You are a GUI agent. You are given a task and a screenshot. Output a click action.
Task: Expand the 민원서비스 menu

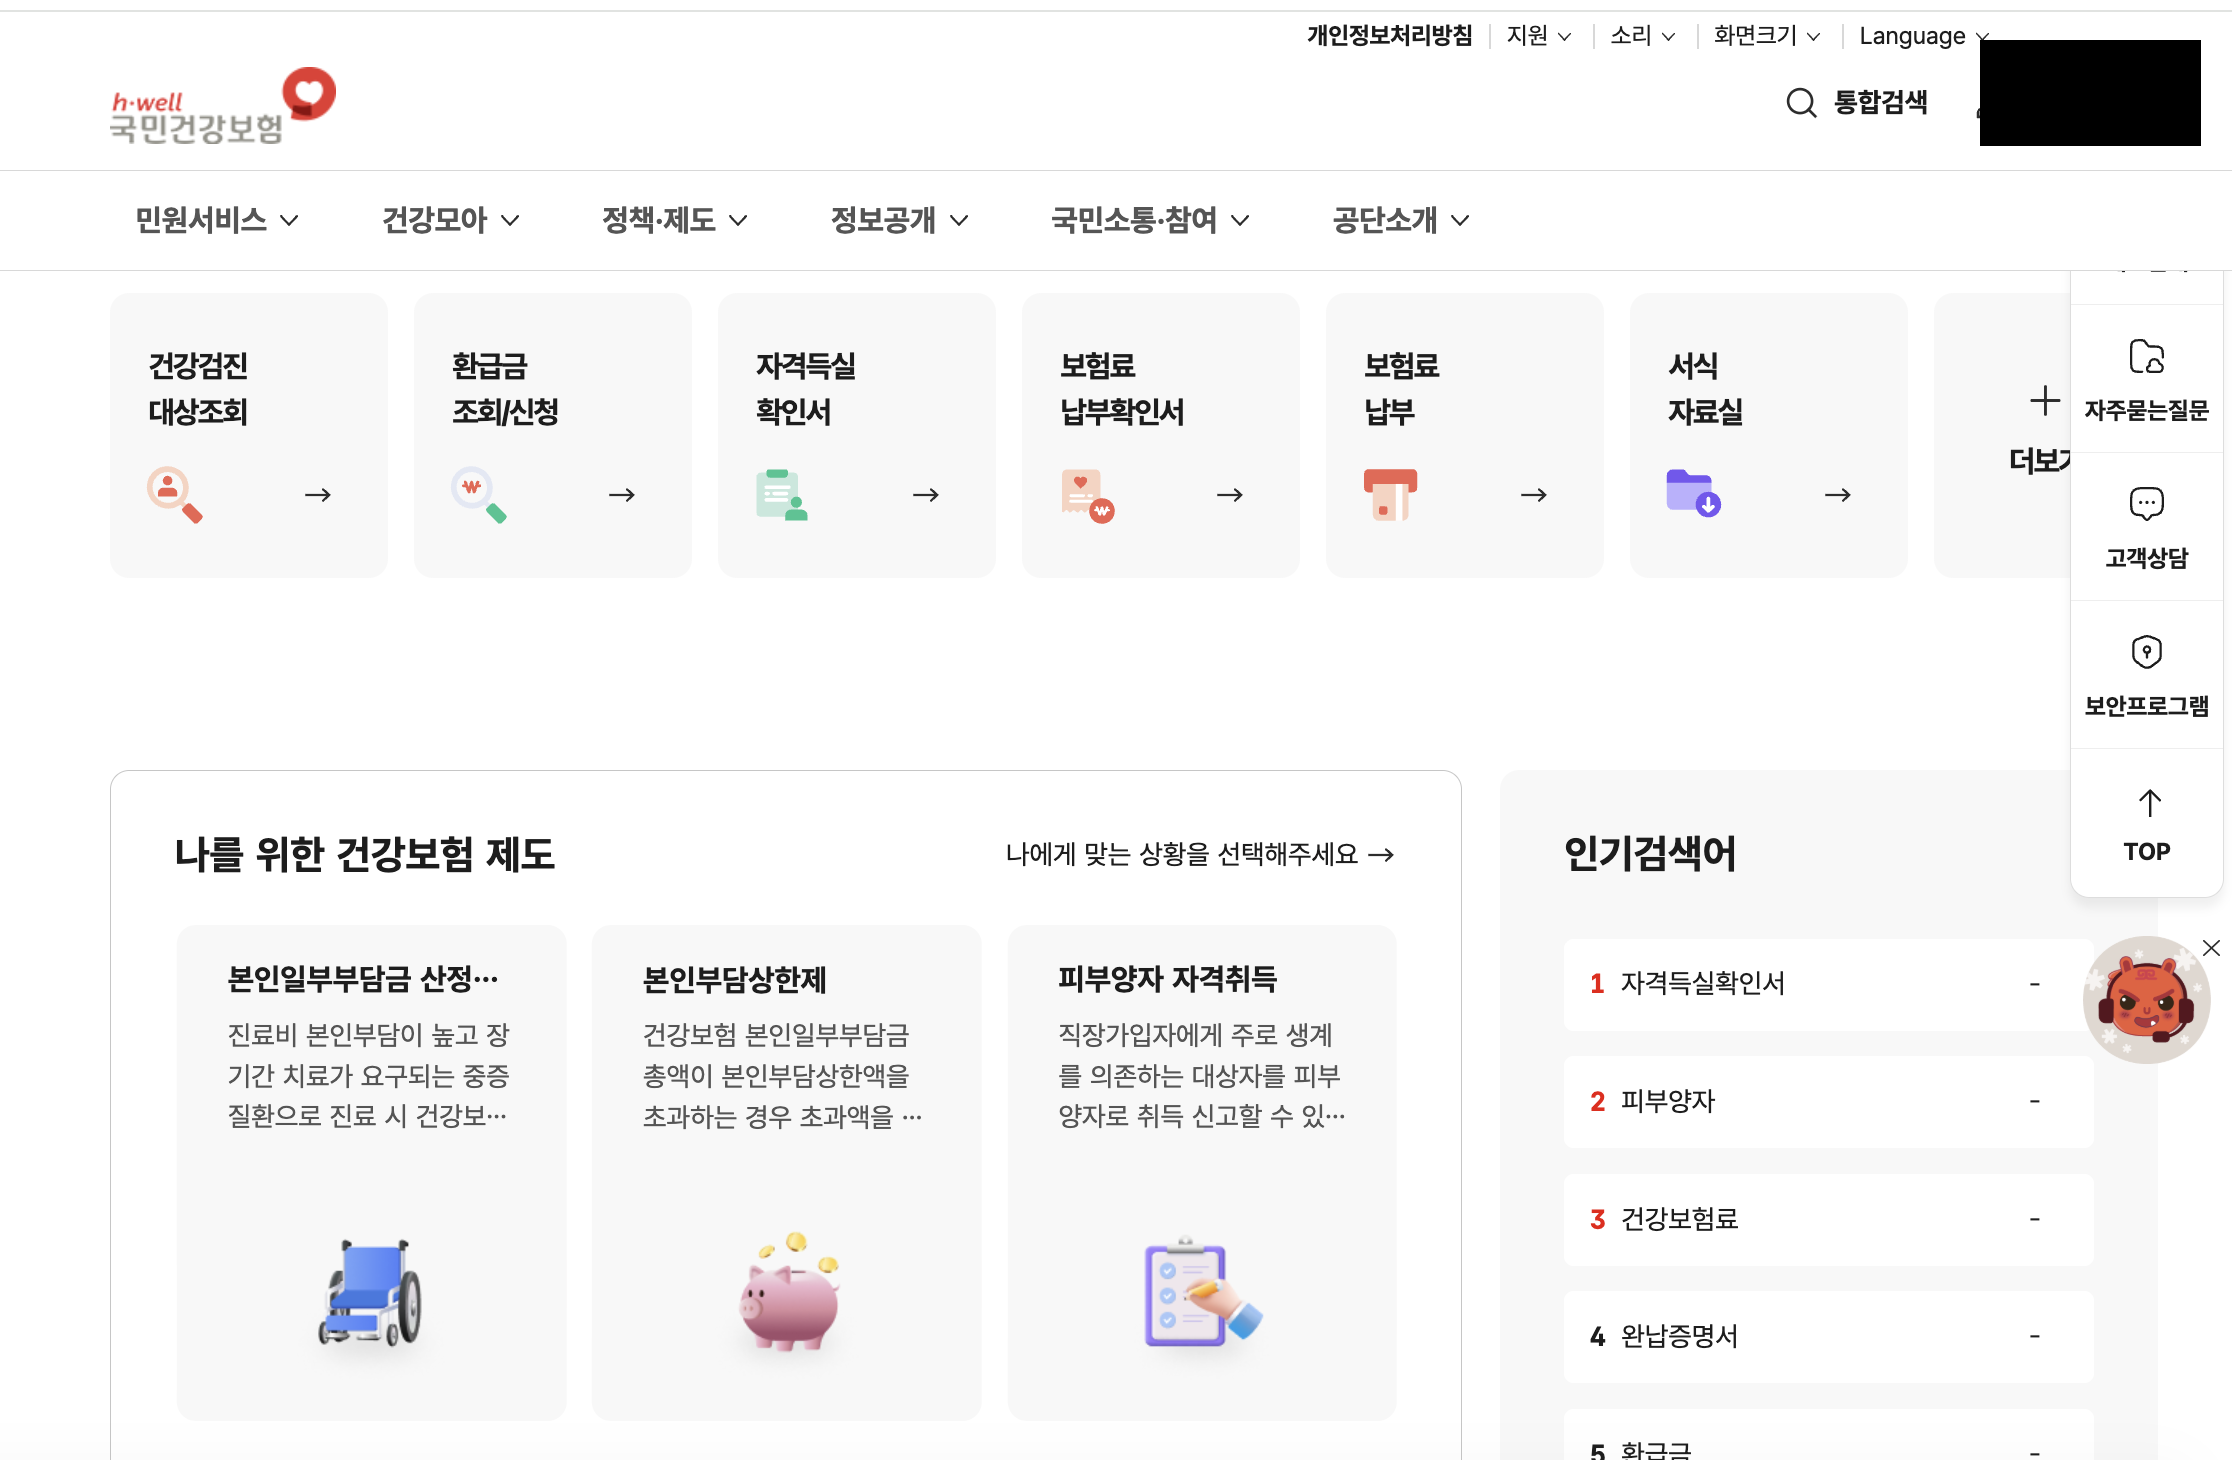point(217,220)
